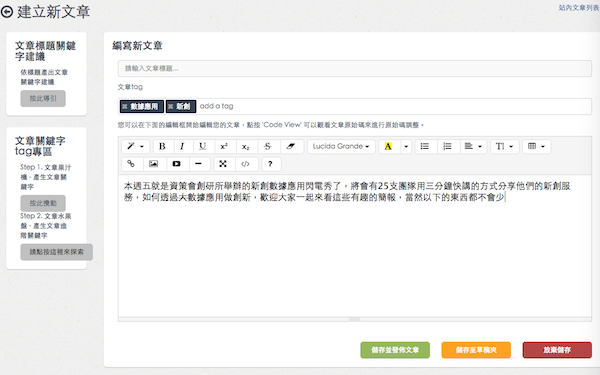
Task: Go back using the circled arrow icon
Action: [x=7, y=12]
